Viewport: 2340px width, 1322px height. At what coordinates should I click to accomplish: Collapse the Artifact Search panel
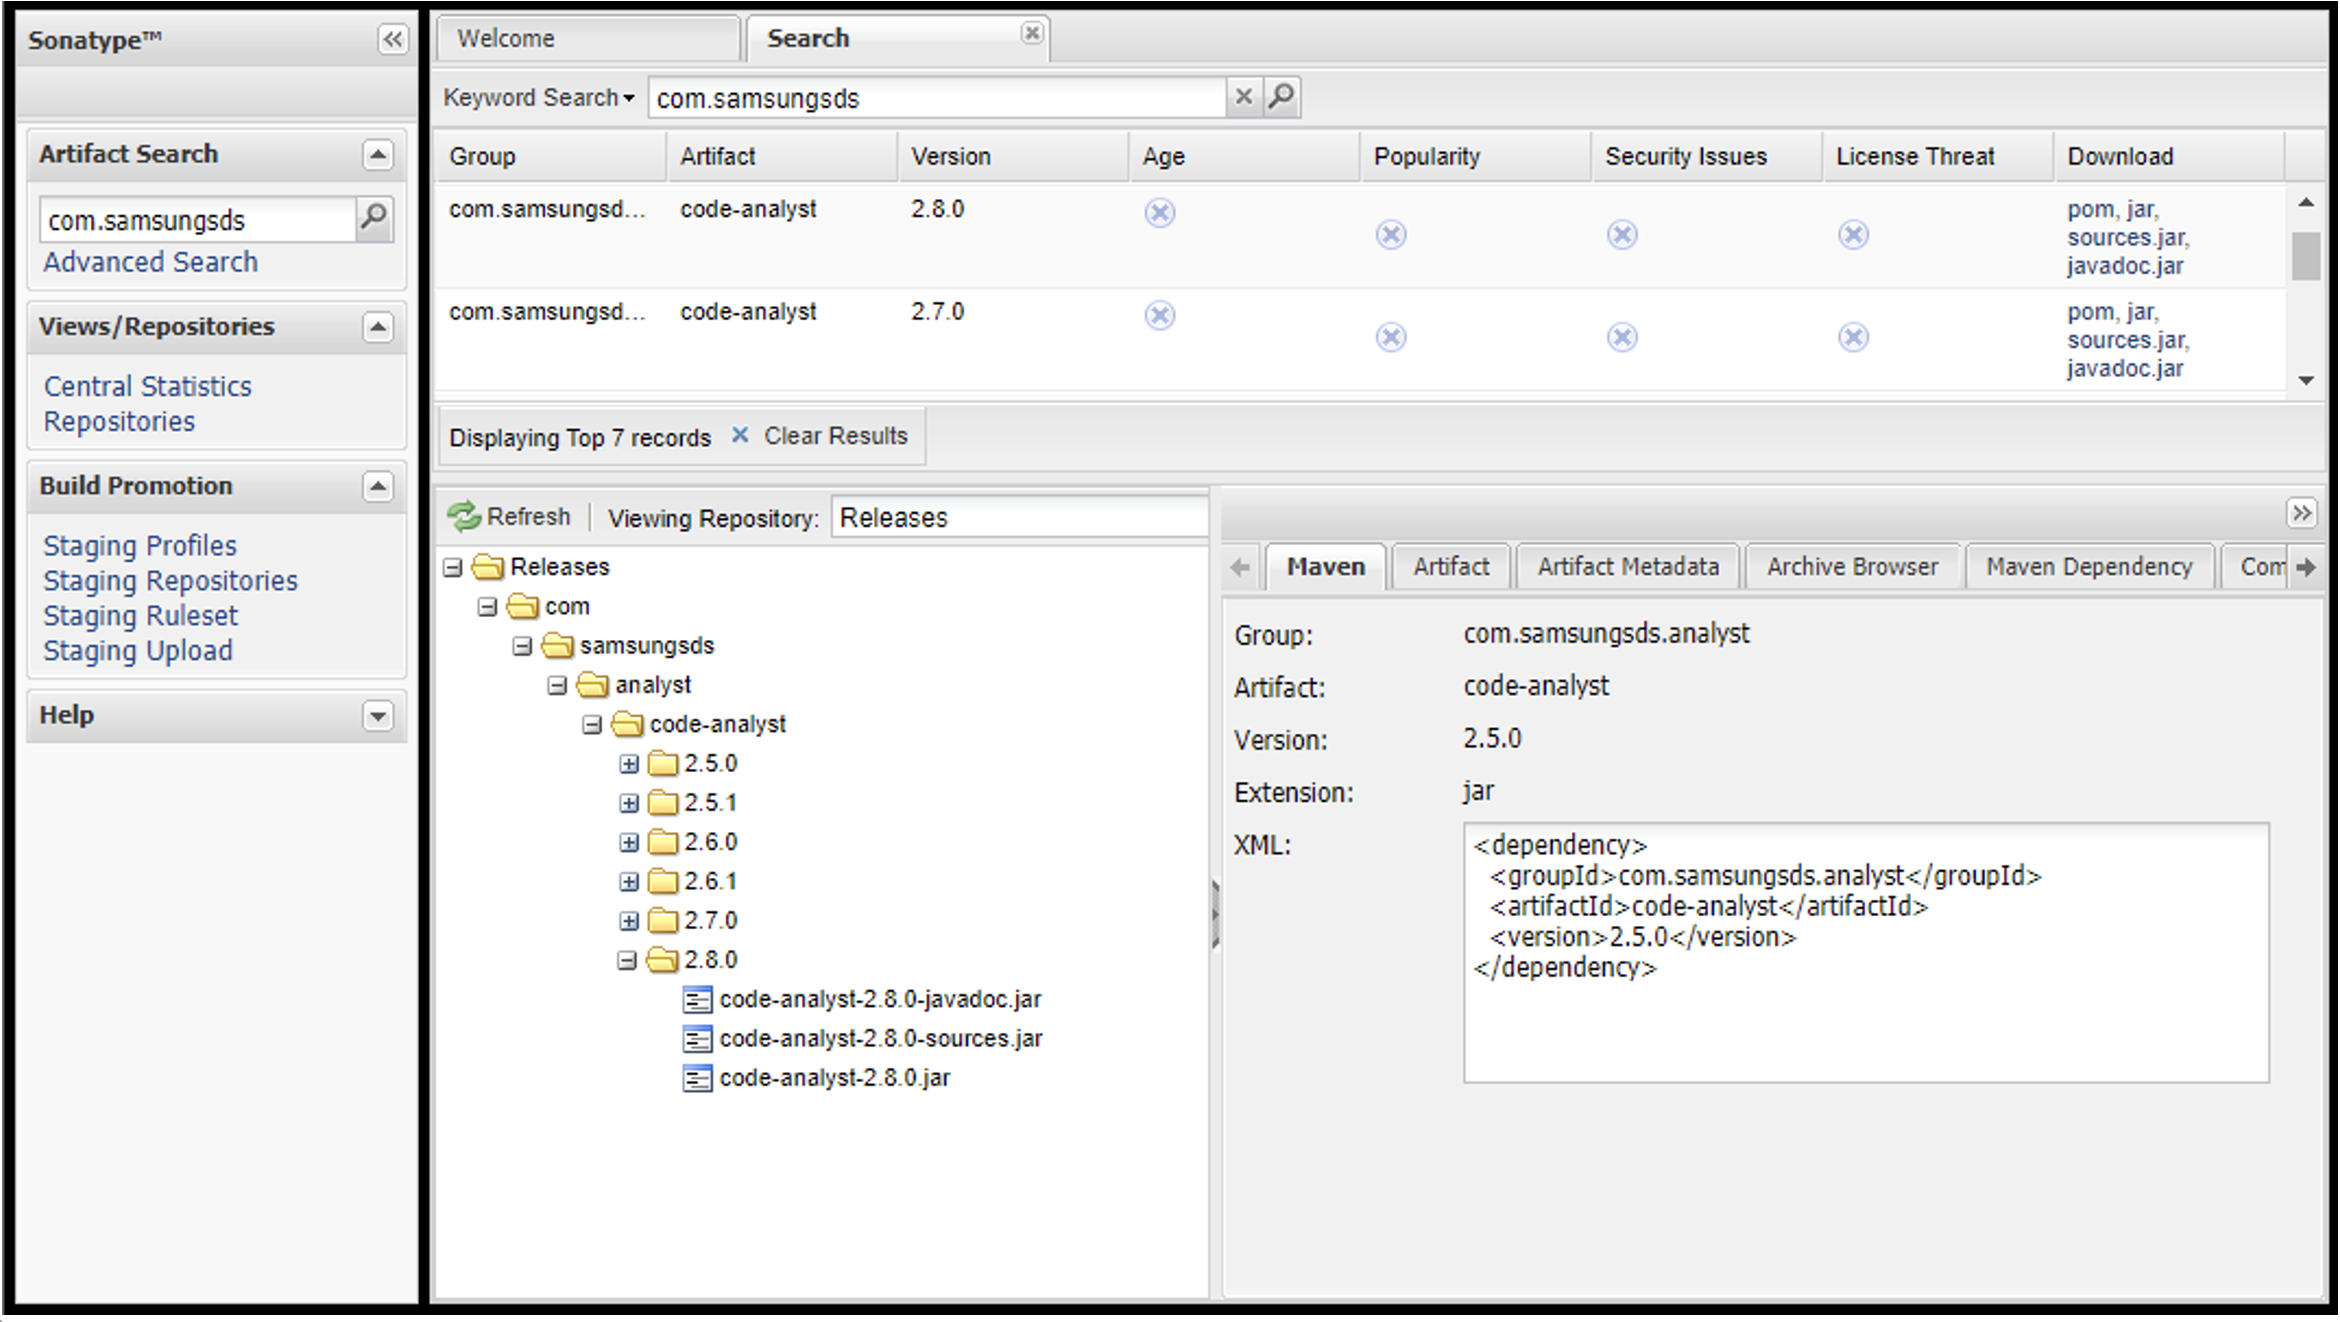click(x=377, y=155)
